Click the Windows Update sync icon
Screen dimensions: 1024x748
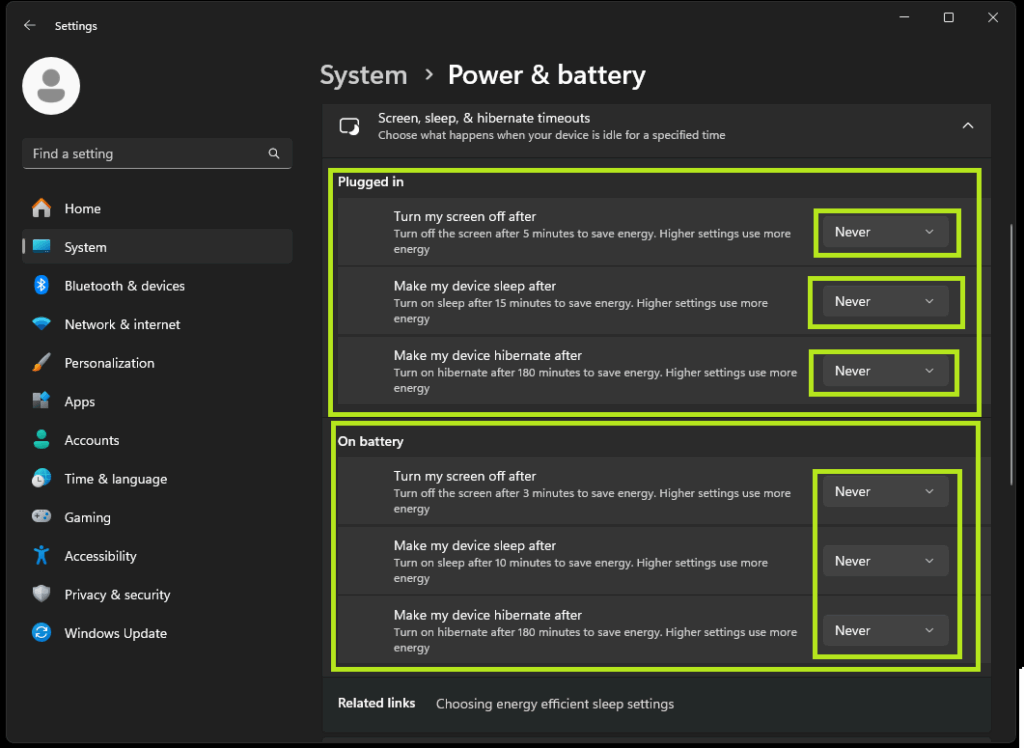[41, 632]
